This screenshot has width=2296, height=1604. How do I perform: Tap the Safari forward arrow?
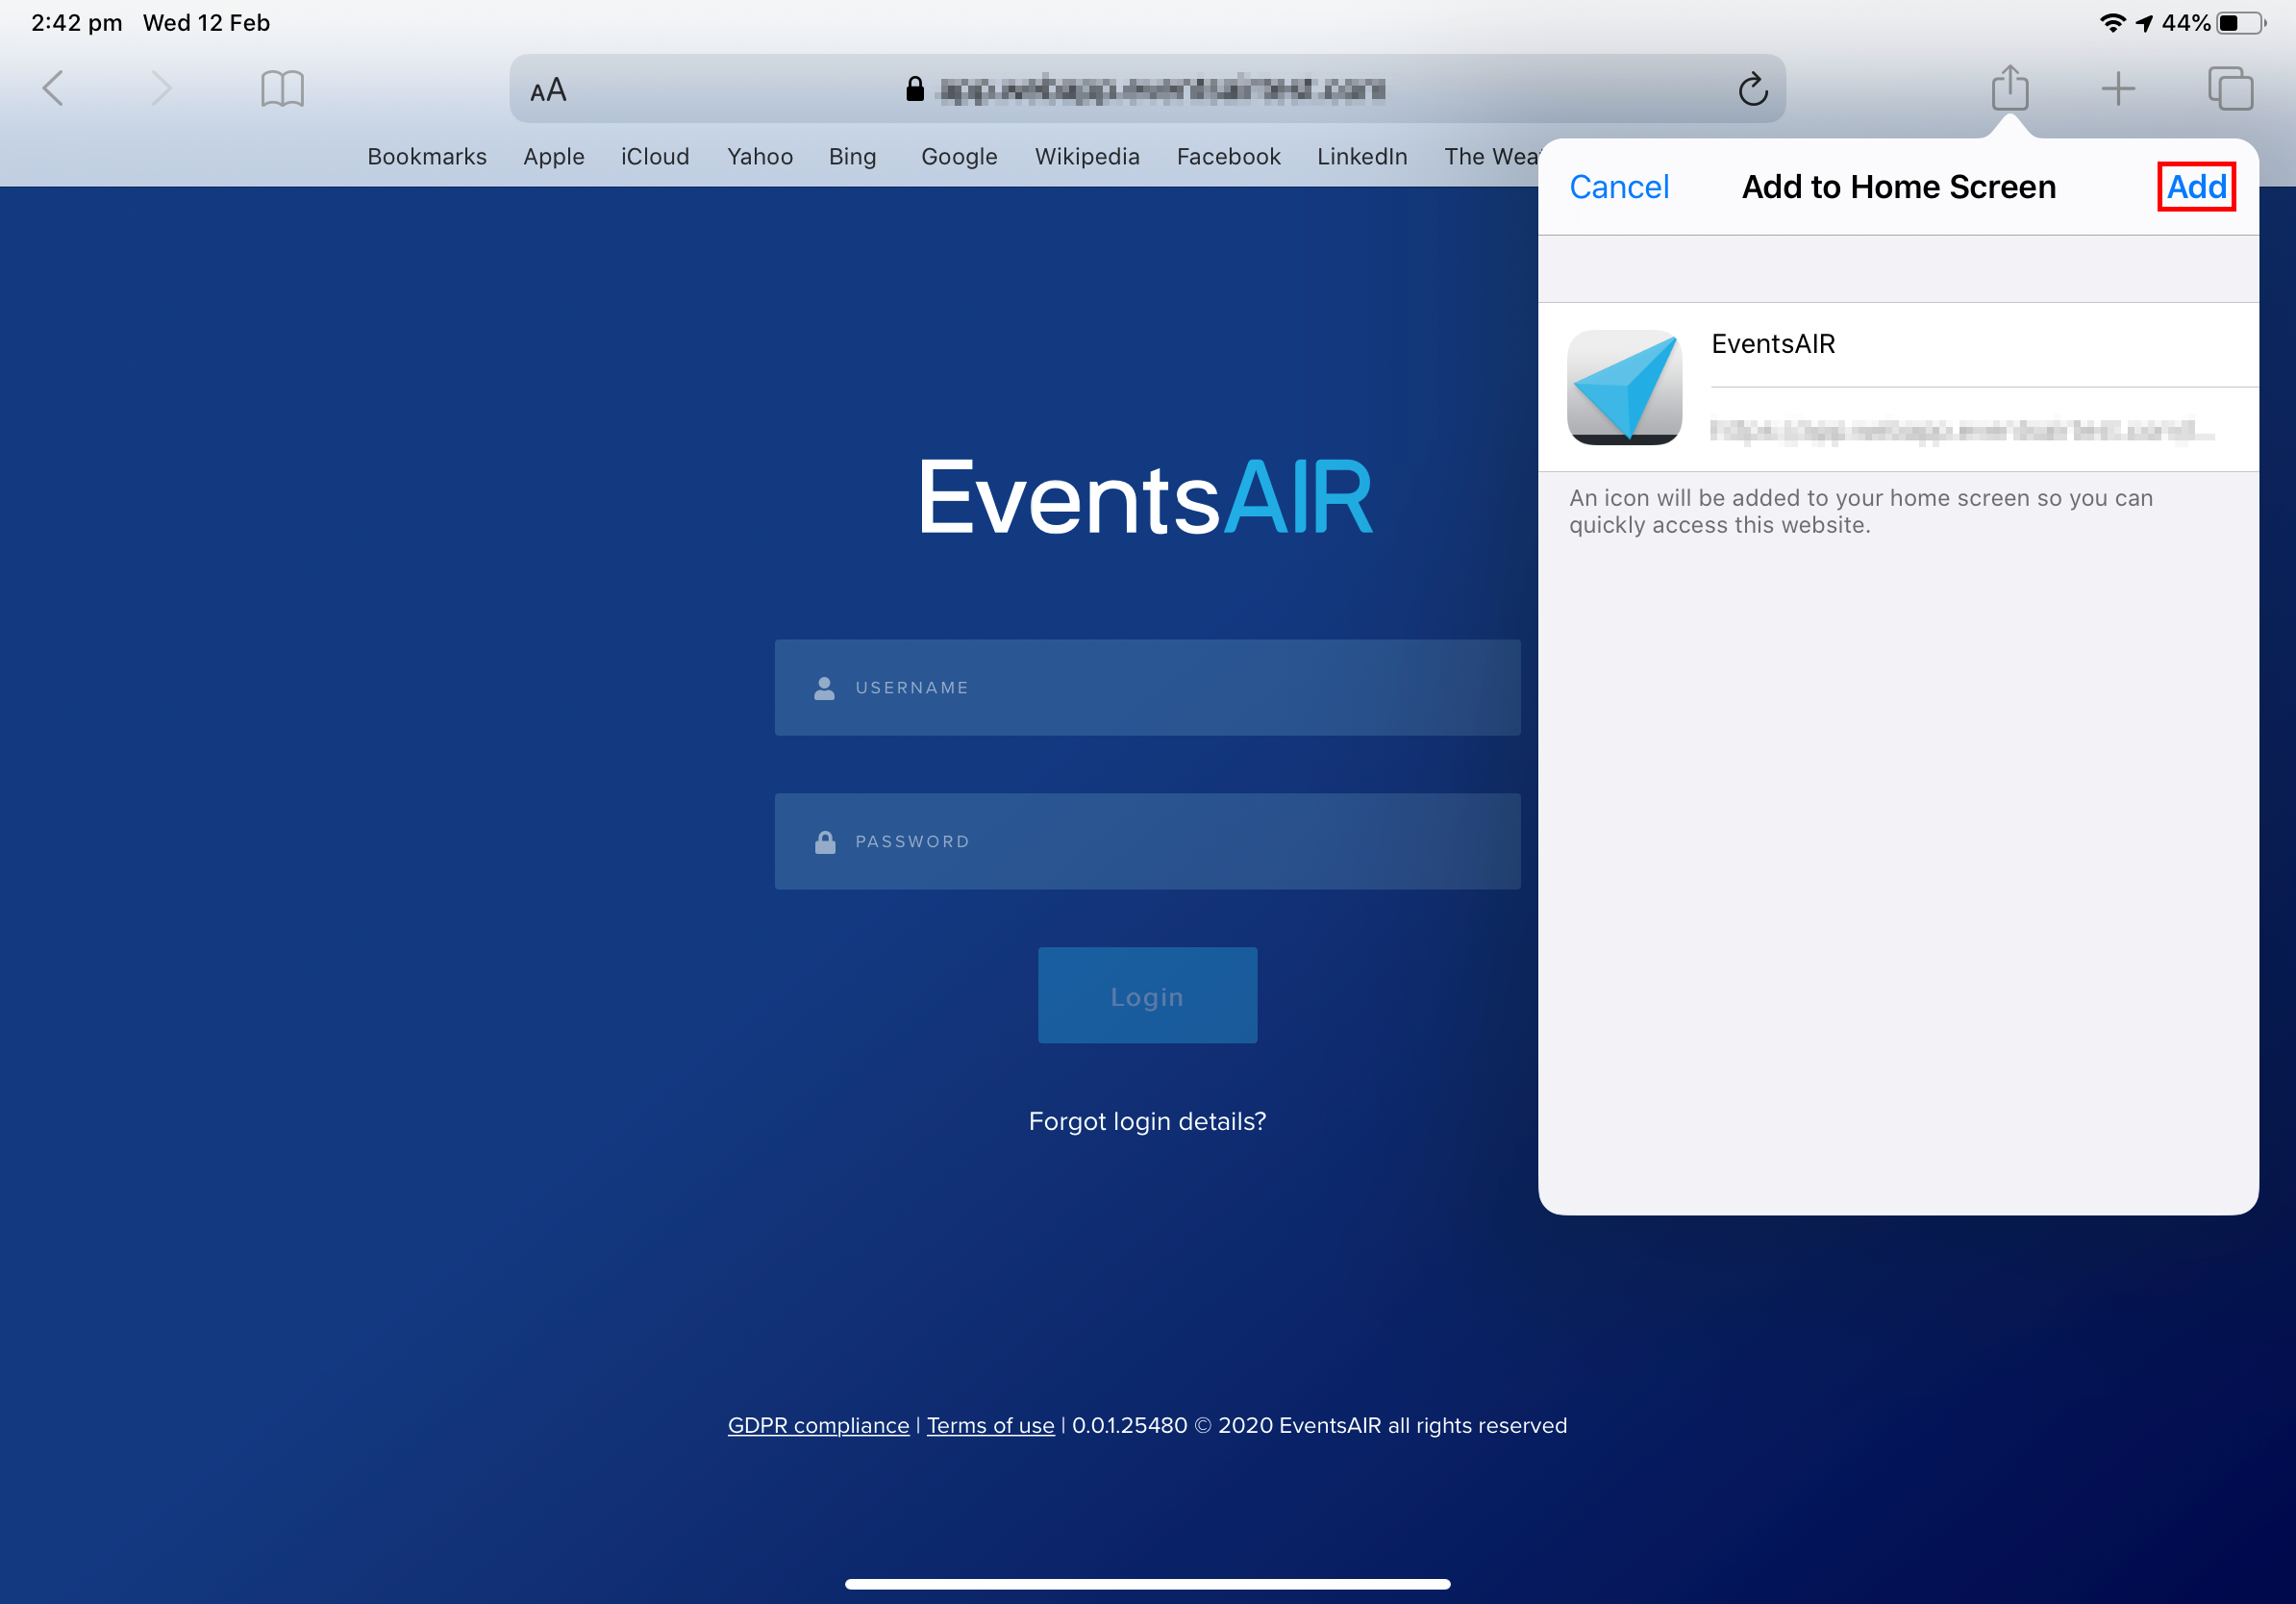160,89
